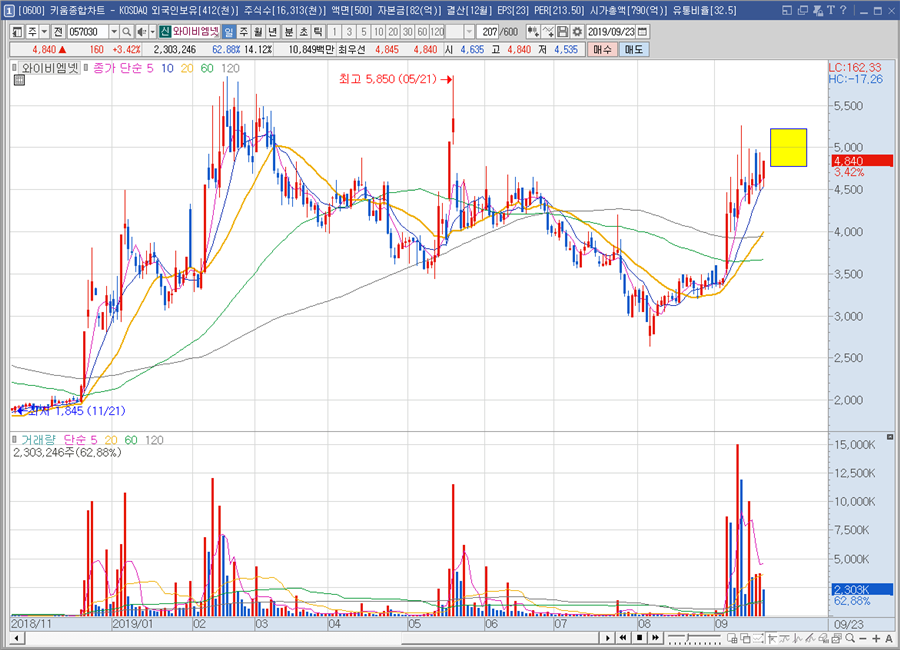Viewport: 900px width, 650px height.
Task: Click the 와이비엠넷 stock name button in toolbar
Action: [x=196, y=32]
